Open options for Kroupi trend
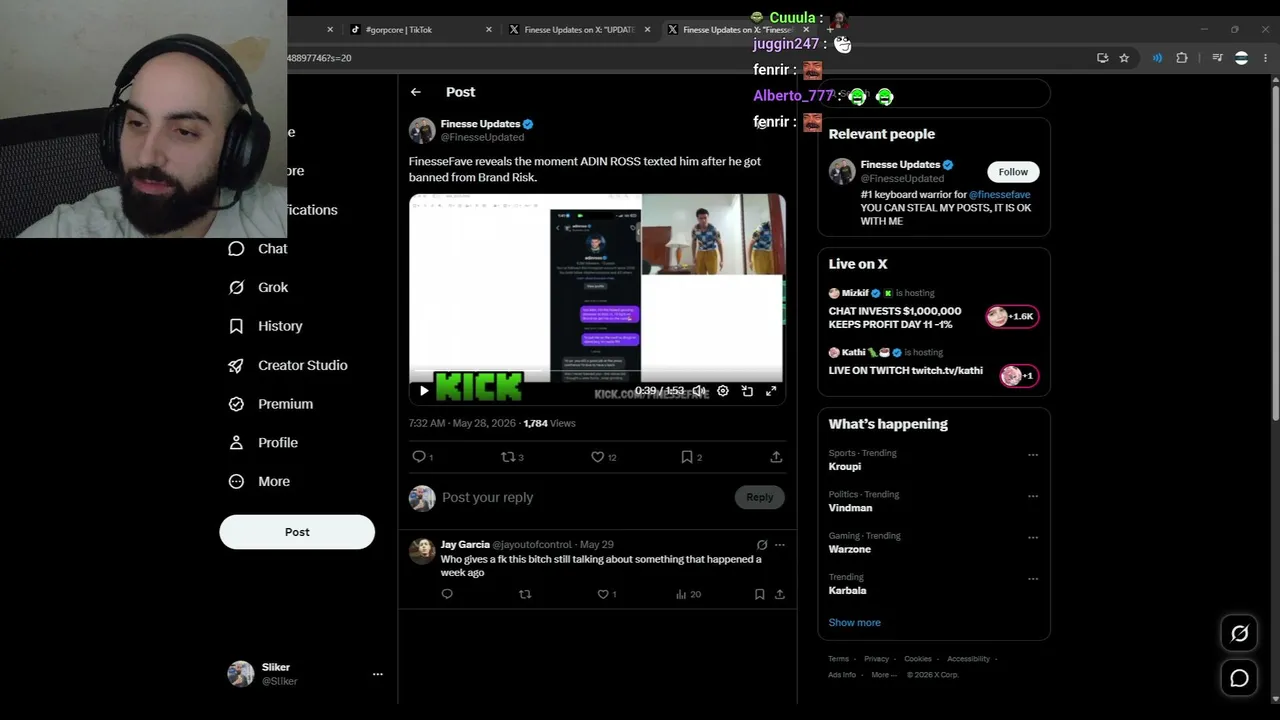Image resolution: width=1280 pixels, height=720 pixels. click(1033, 455)
